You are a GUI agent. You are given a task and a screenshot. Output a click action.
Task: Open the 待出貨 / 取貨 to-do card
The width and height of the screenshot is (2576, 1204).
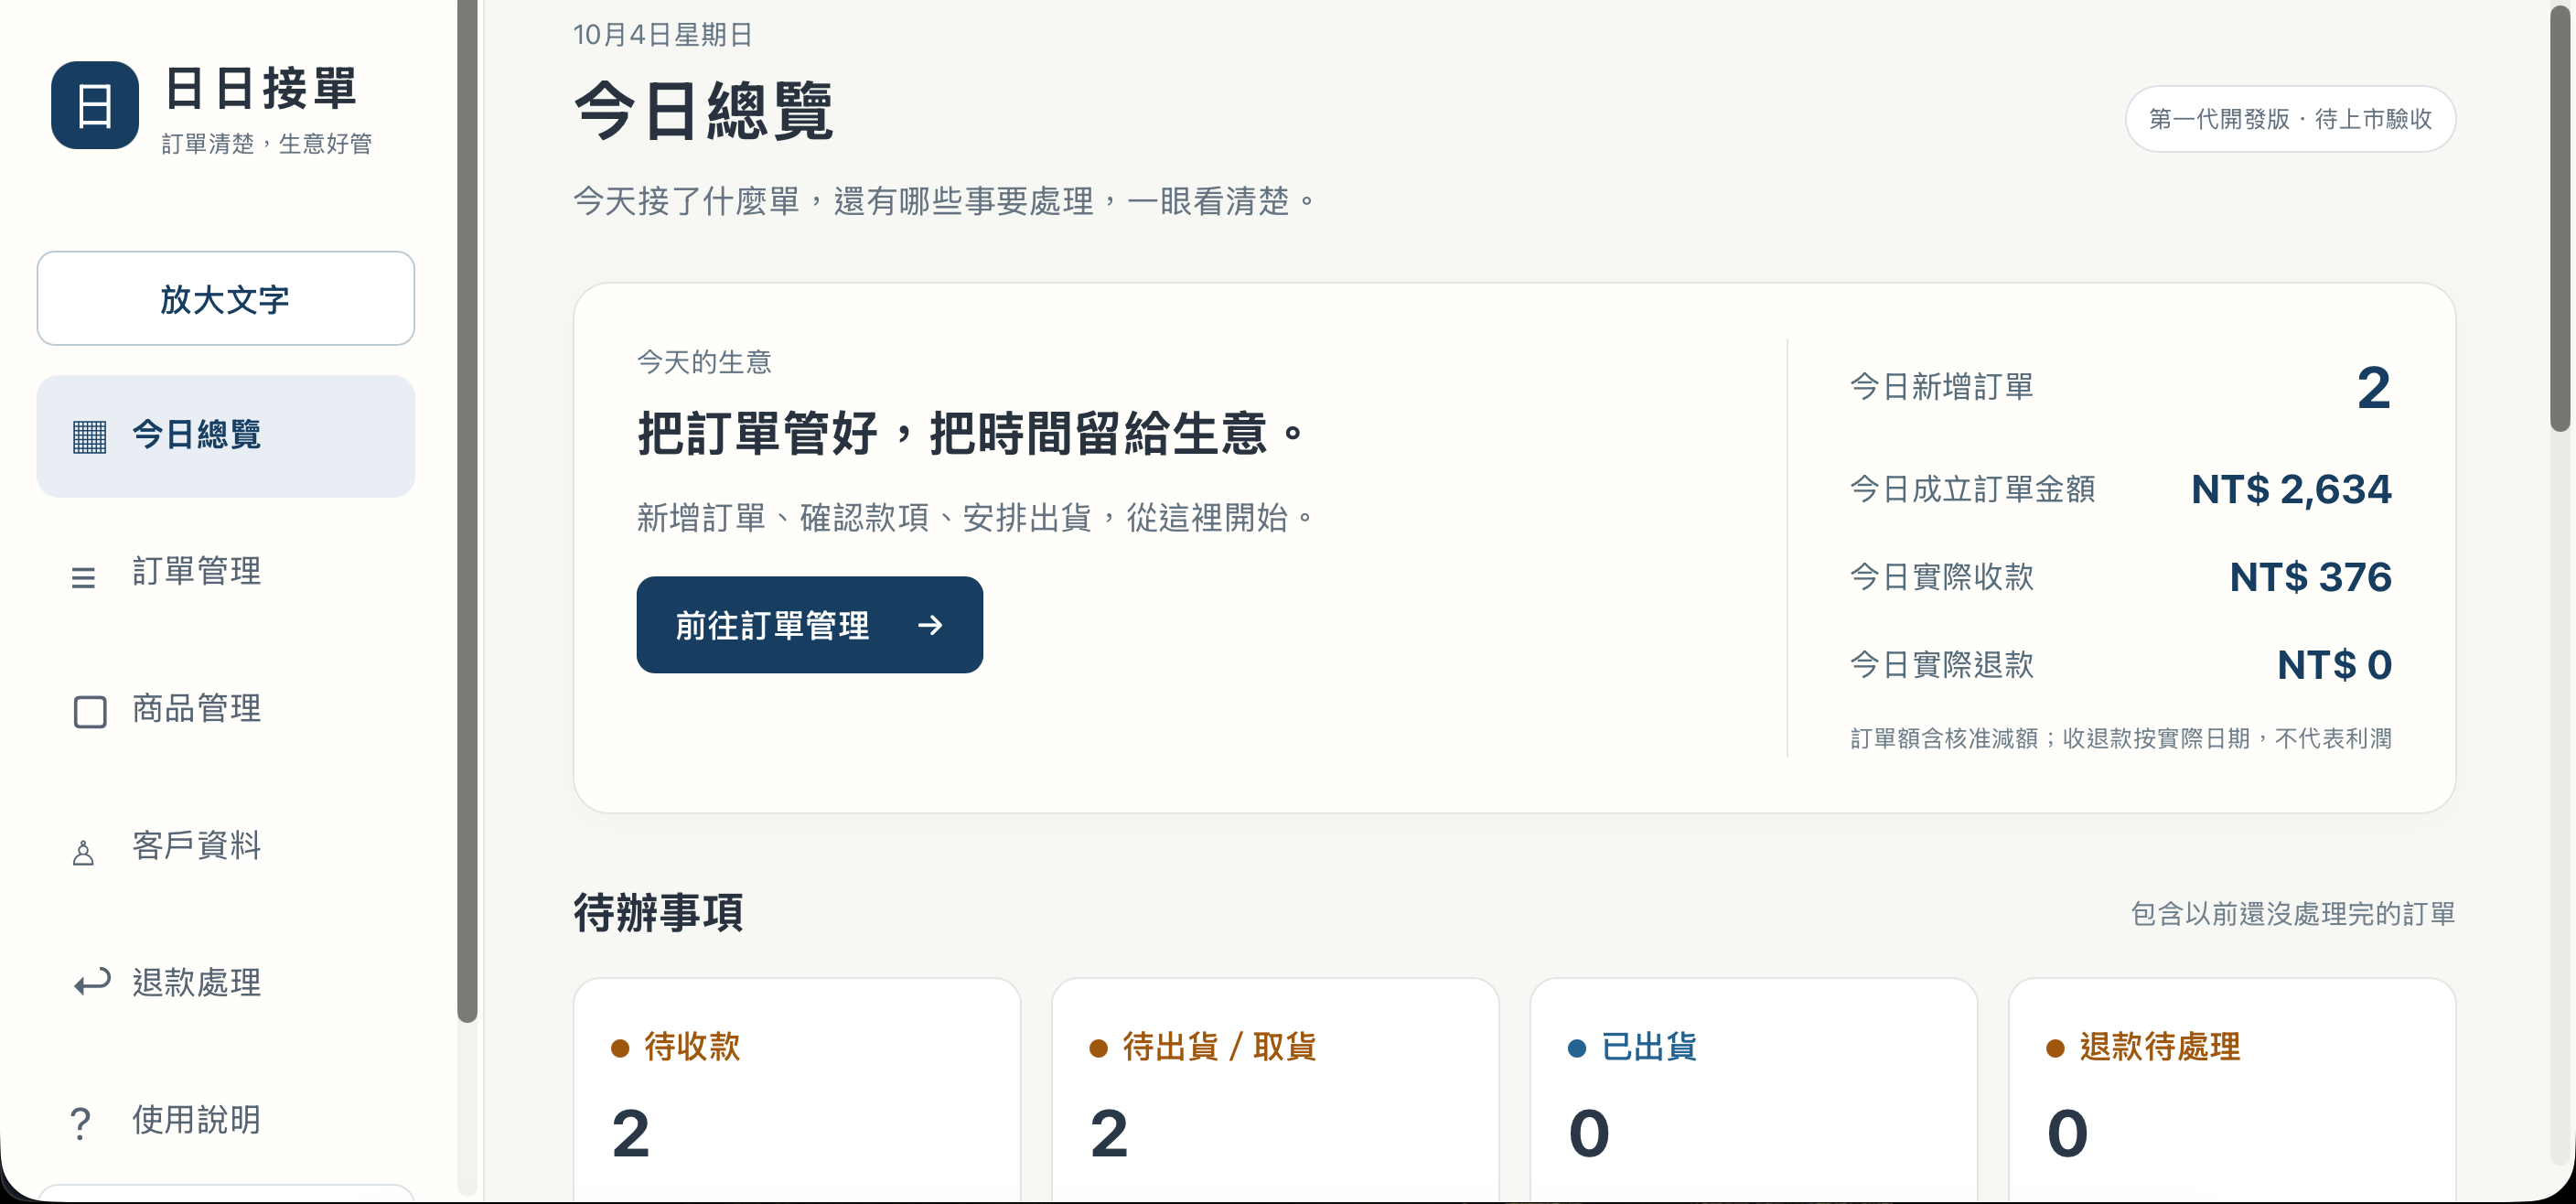pos(1275,1090)
